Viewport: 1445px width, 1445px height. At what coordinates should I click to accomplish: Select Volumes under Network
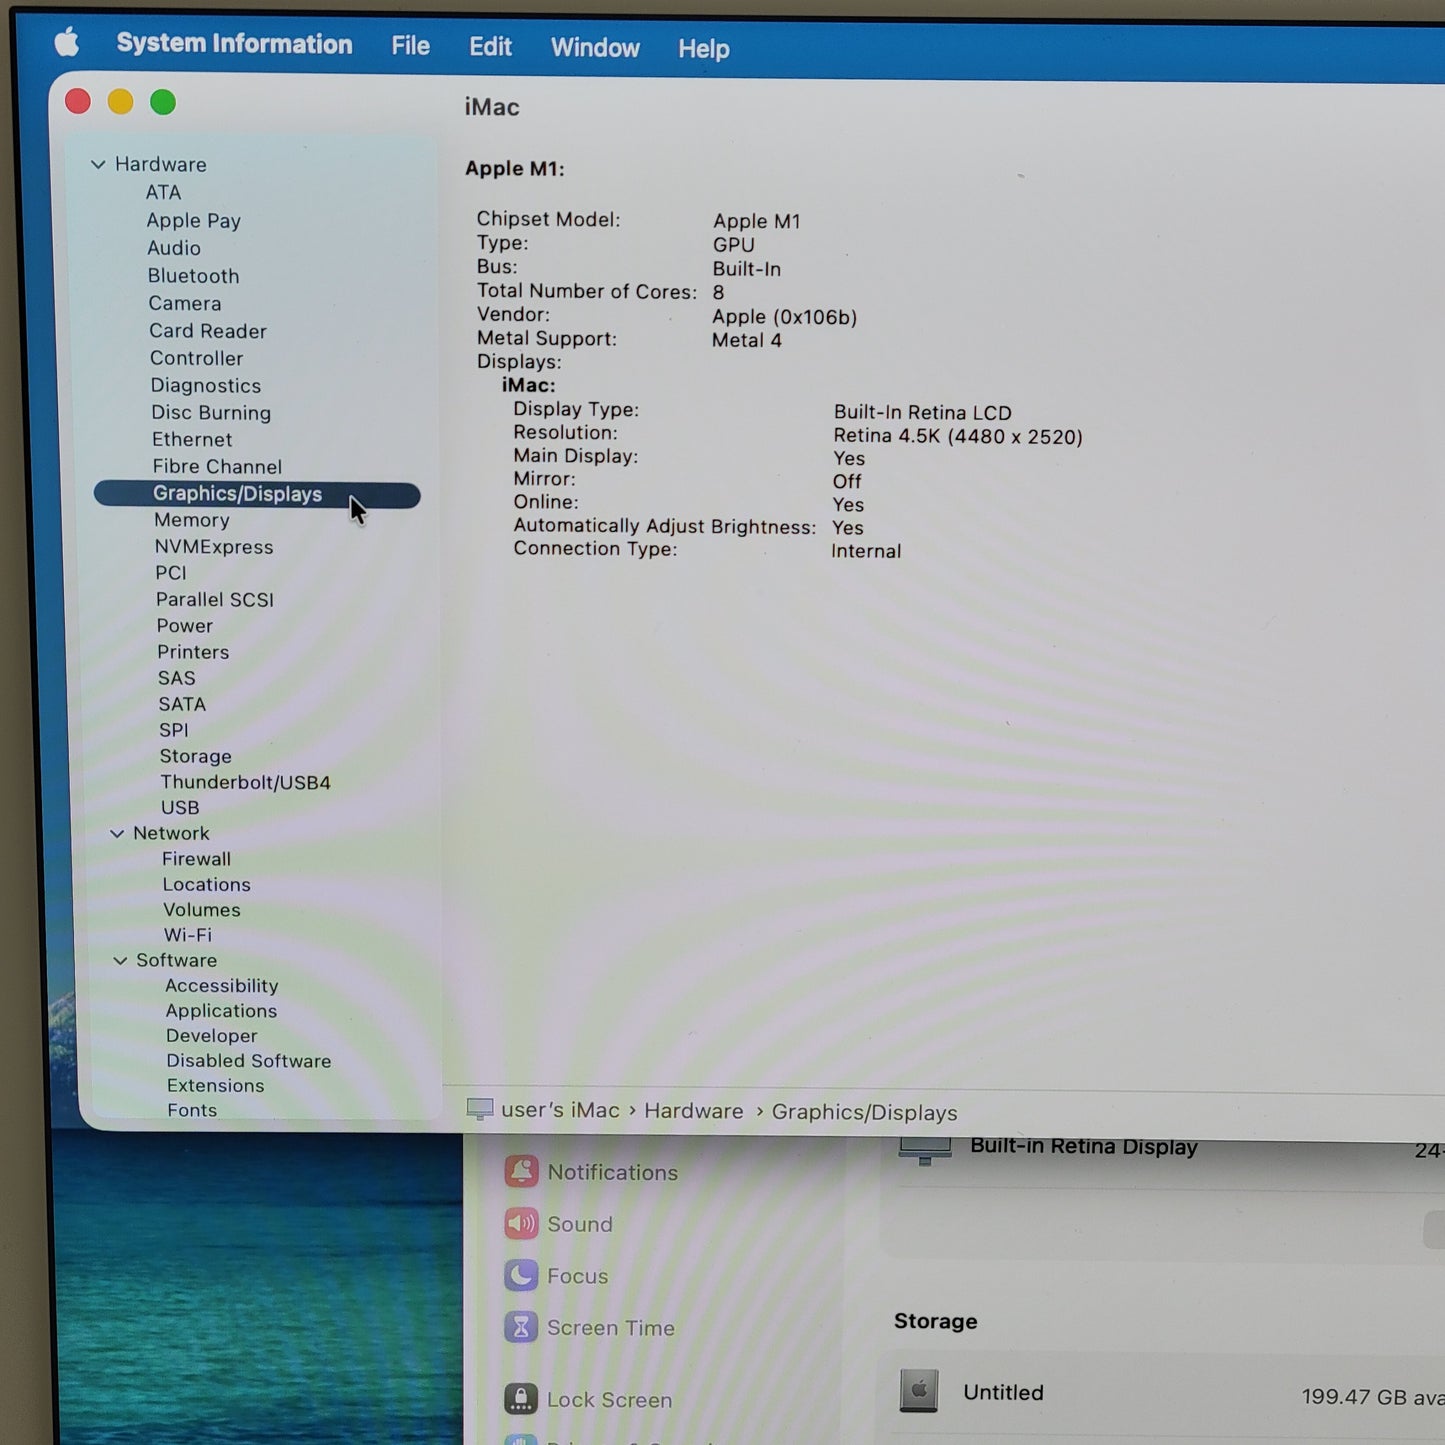tap(202, 910)
